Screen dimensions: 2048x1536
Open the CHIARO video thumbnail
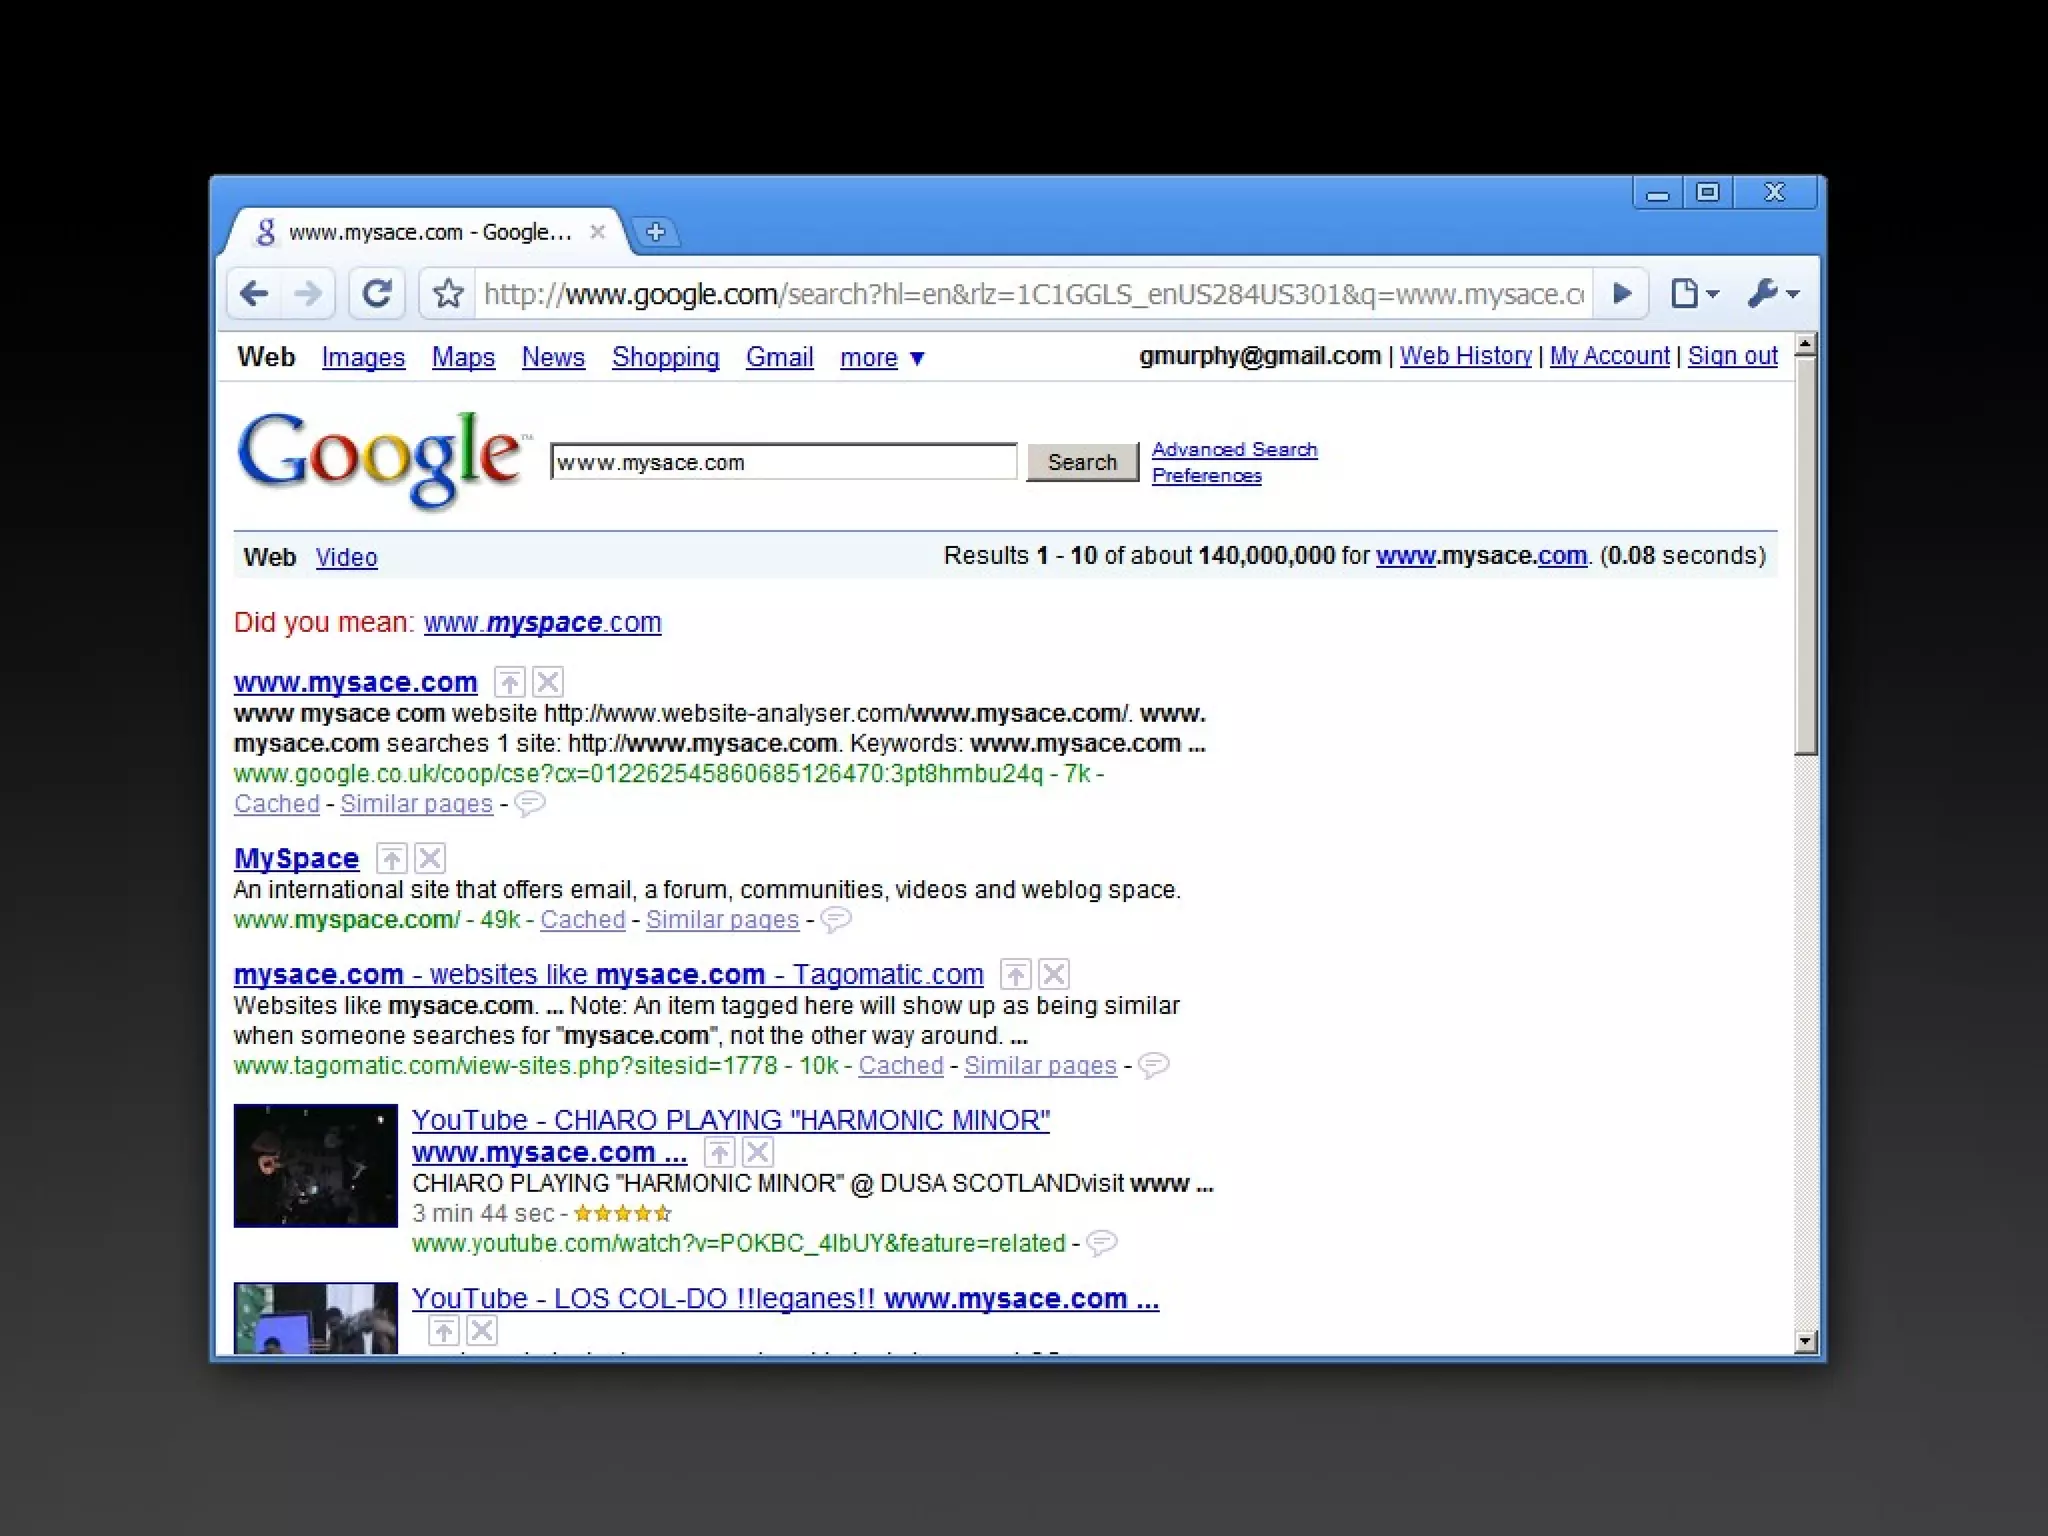(x=316, y=1166)
